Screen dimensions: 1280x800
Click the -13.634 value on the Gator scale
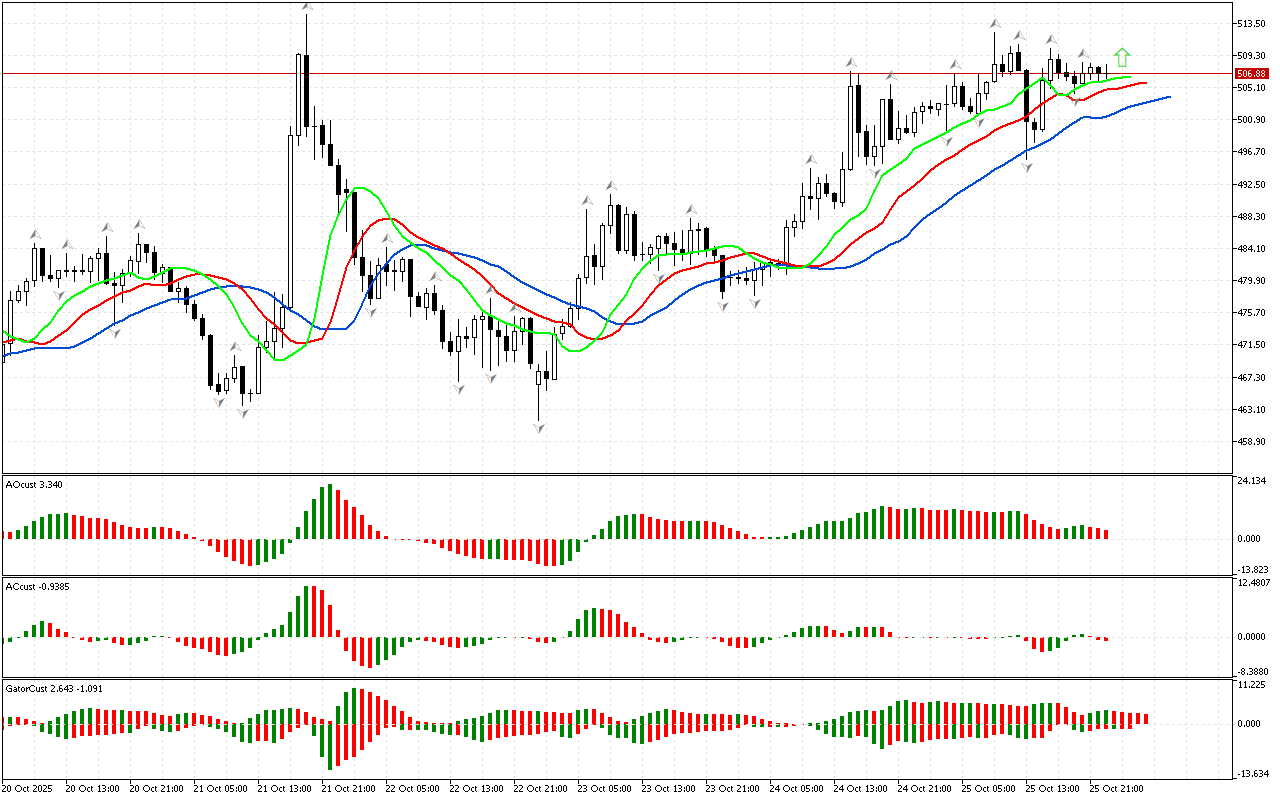[x=1252, y=772]
